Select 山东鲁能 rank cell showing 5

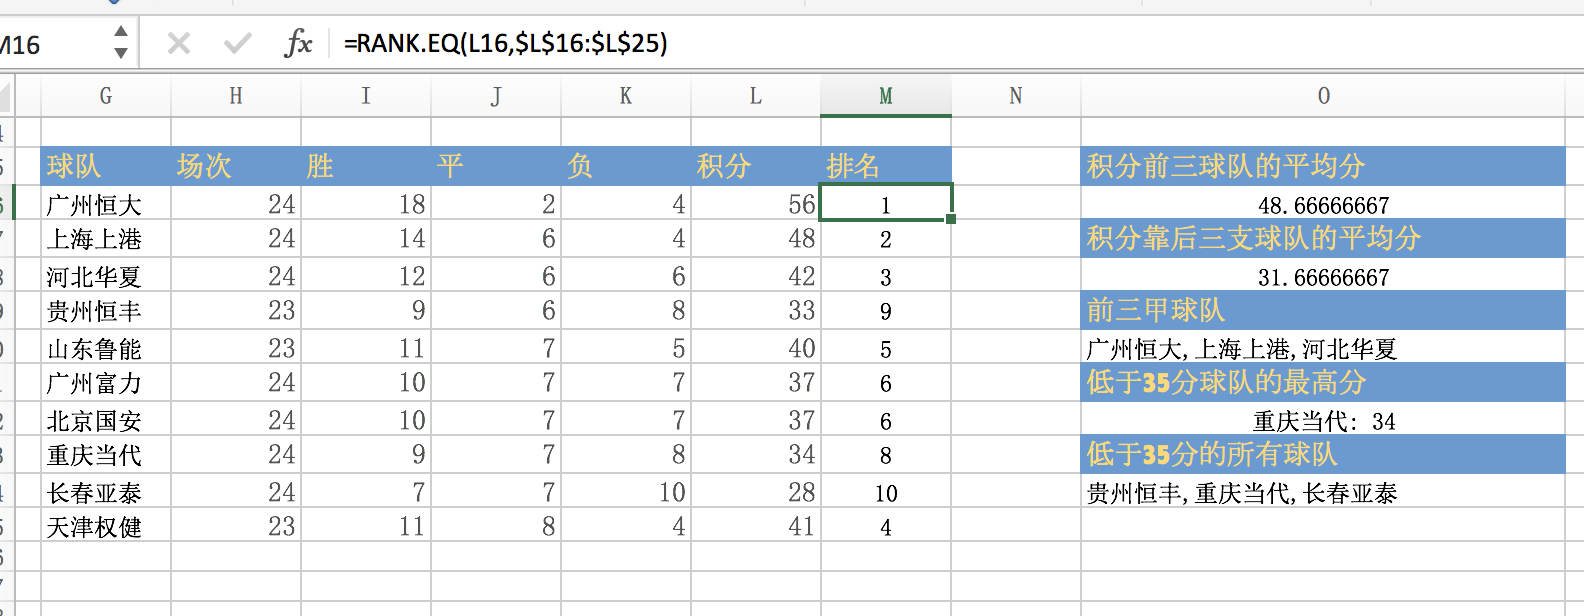886,348
